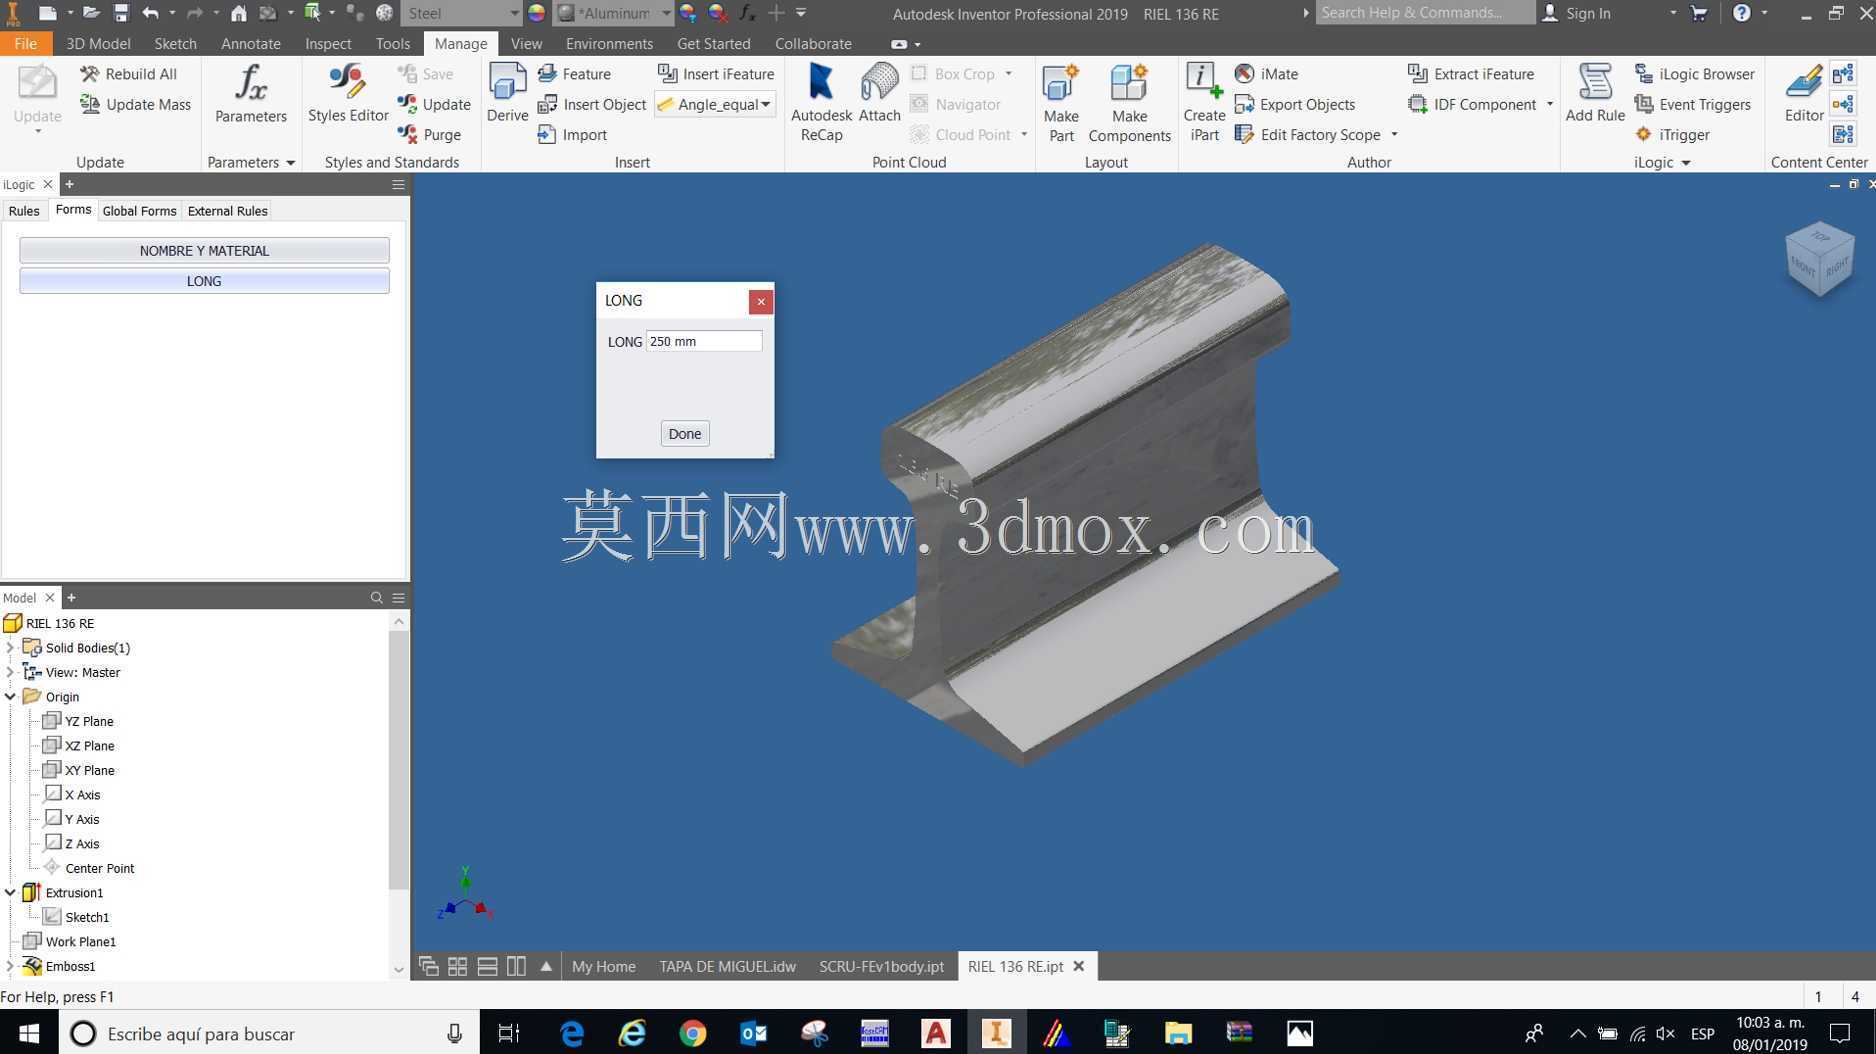The height and width of the screenshot is (1054, 1876).
Task: Open Create iPart tool
Action: (1204, 102)
